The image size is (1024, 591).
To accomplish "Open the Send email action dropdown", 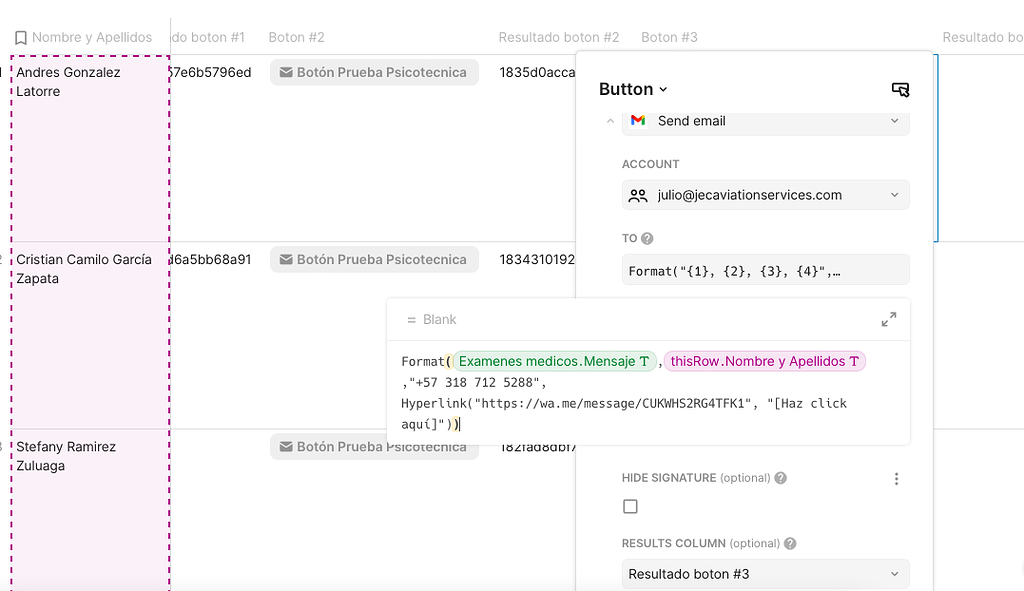I will 894,121.
